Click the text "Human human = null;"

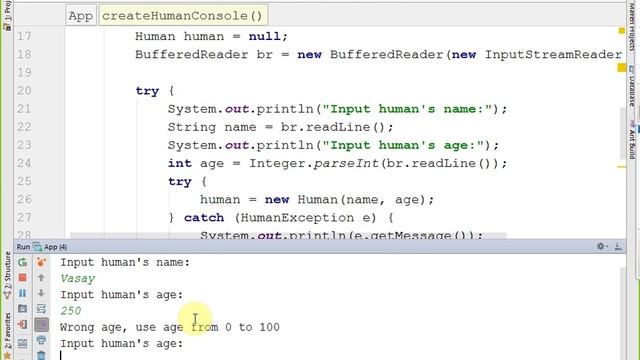pos(211,36)
